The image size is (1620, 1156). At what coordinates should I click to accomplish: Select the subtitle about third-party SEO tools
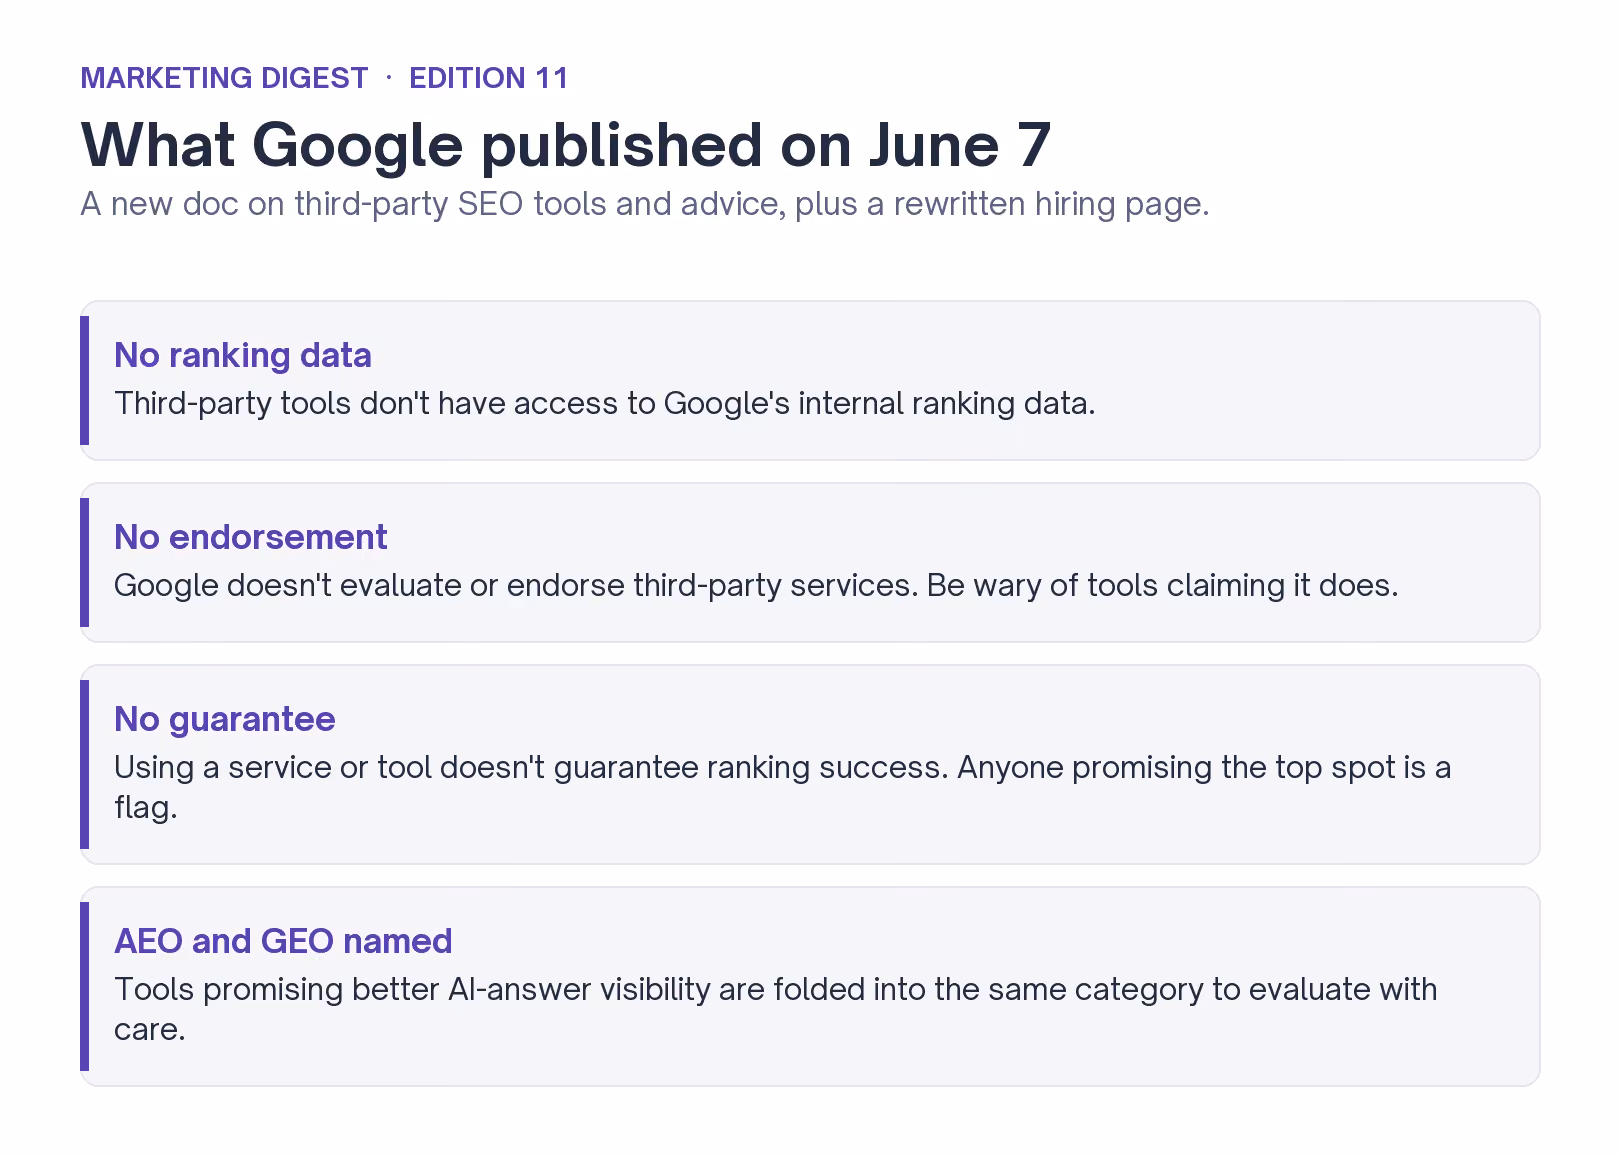click(645, 204)
